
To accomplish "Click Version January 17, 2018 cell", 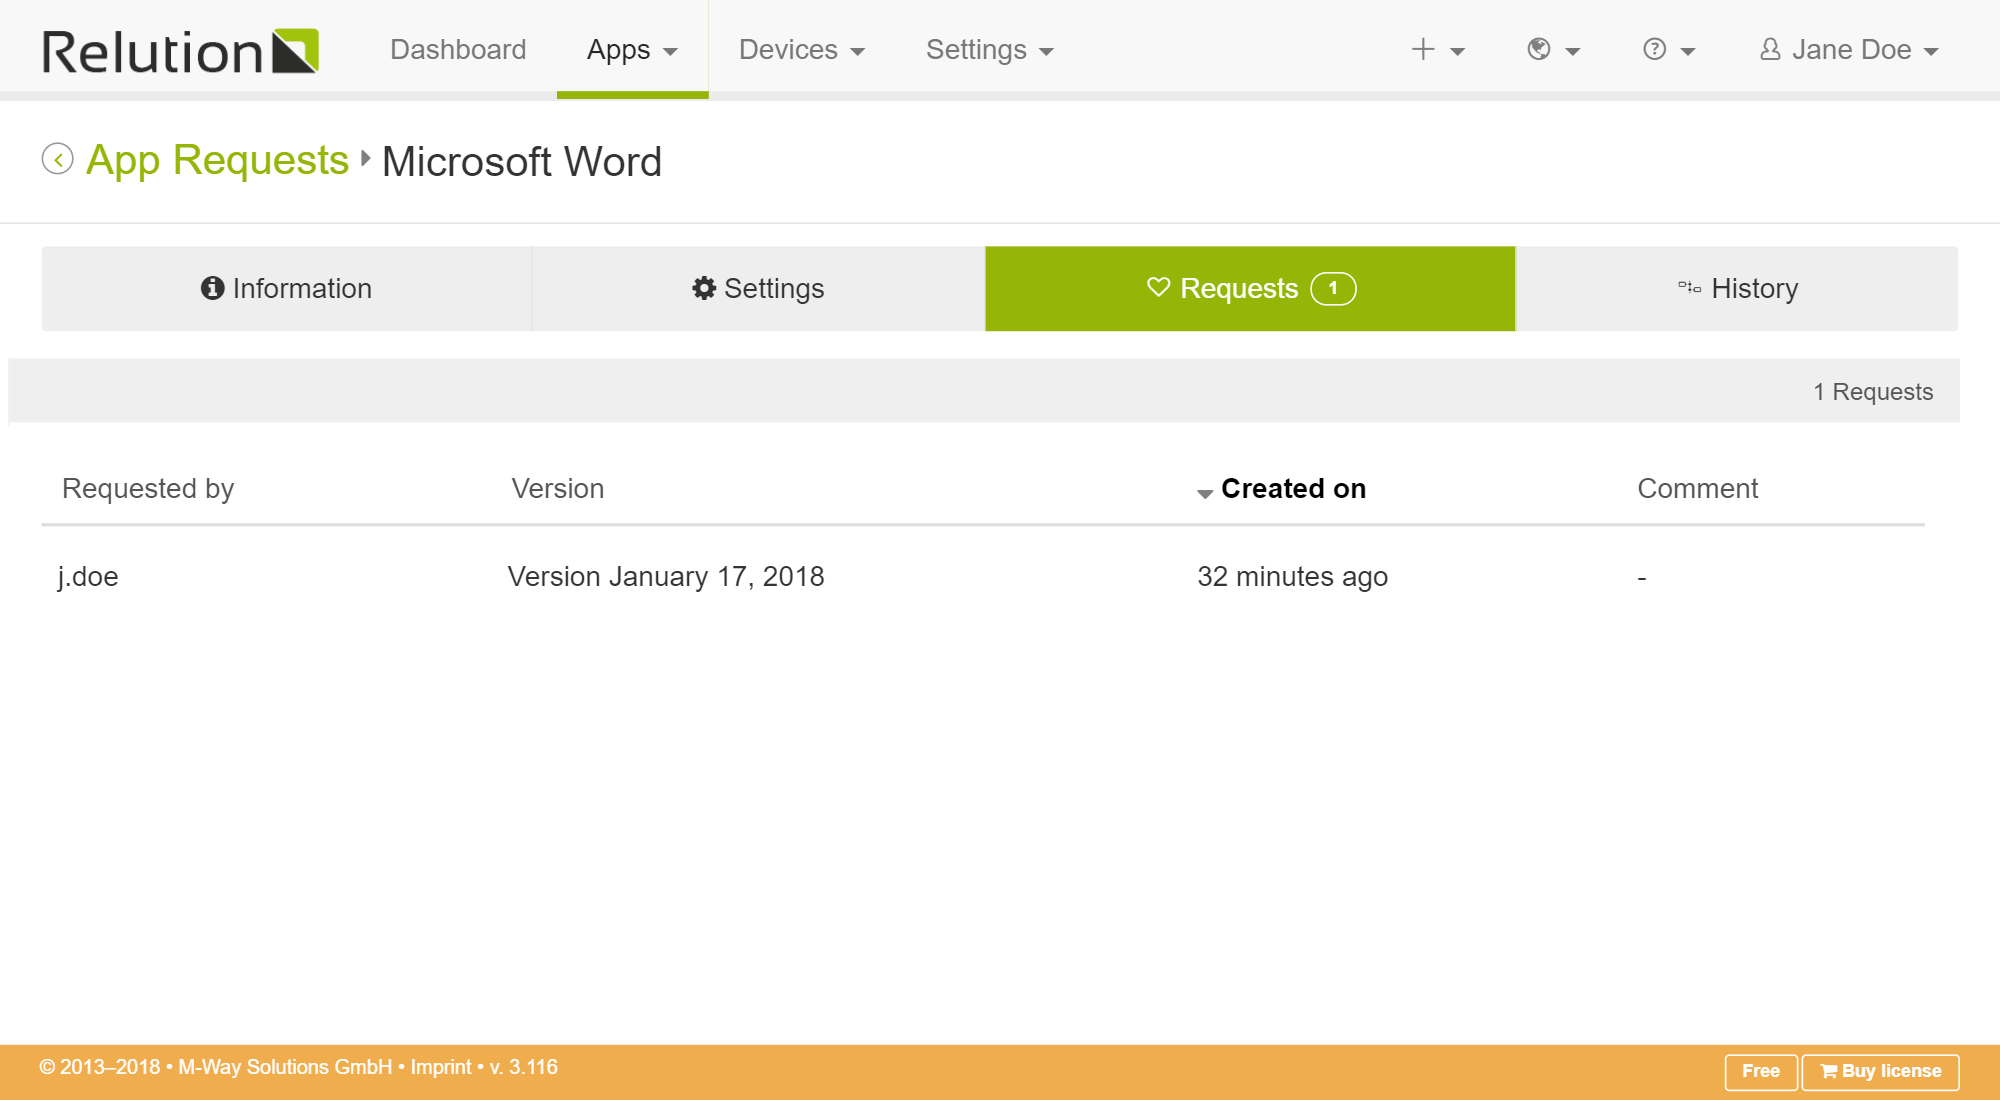I will (666, 576).
